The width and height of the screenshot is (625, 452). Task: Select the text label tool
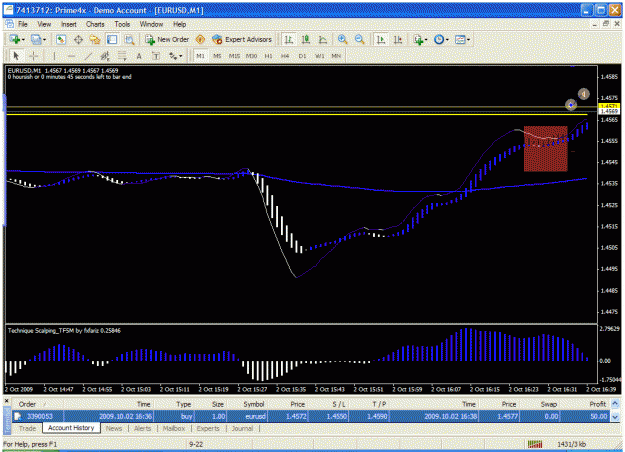156,56
